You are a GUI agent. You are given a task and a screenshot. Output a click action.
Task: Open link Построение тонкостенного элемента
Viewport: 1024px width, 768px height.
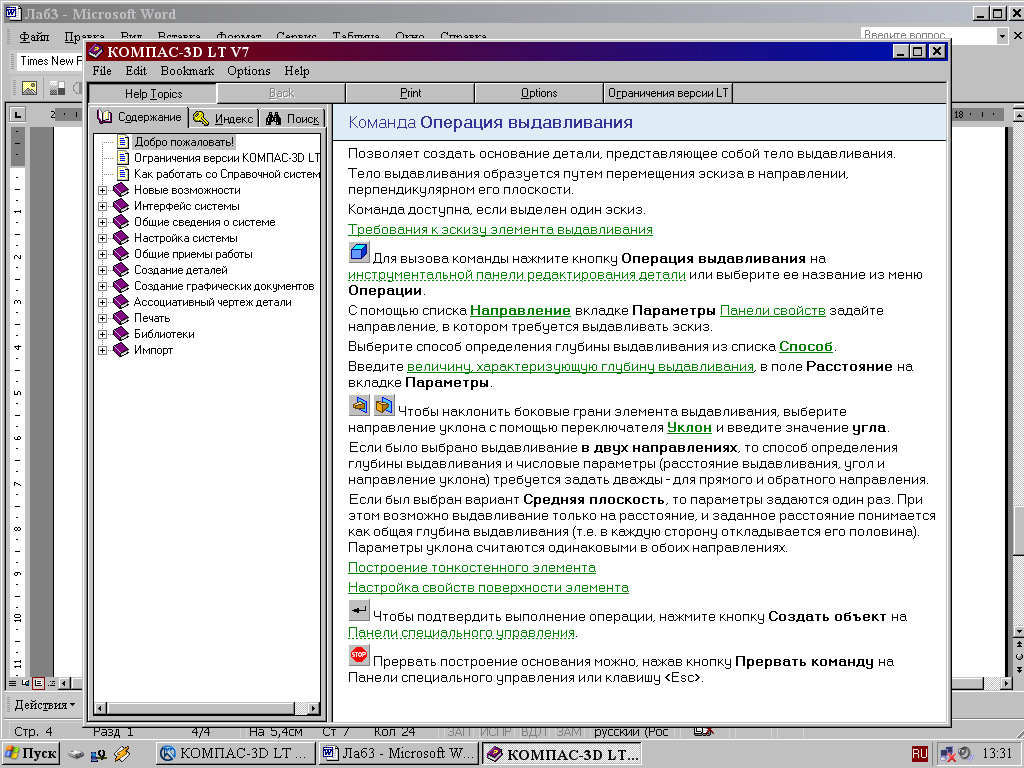[472, 568]
